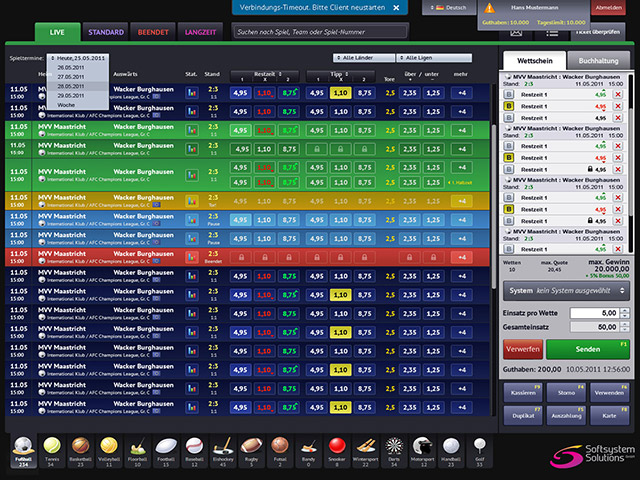Select the Futsal sport icon

click(x=280, y=451)
